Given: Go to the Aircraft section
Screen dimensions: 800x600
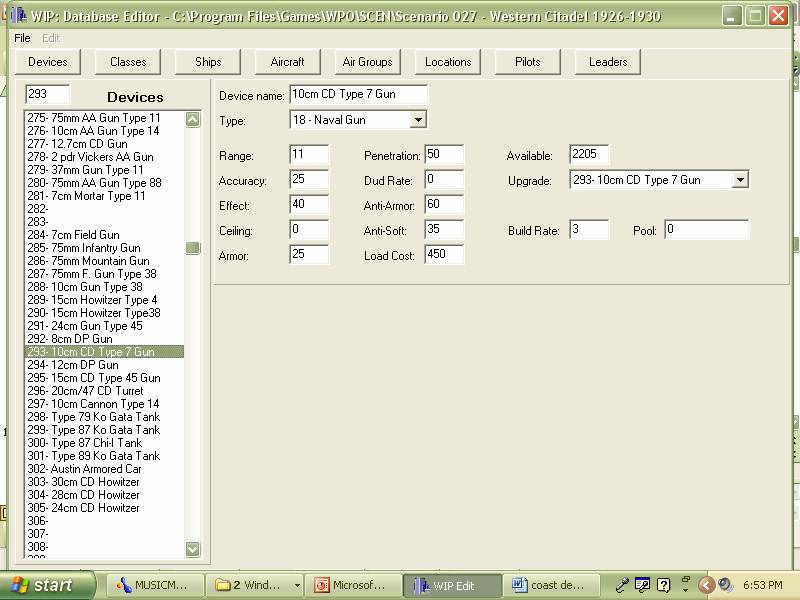Looking at the screenshot, I should point(288,62).
